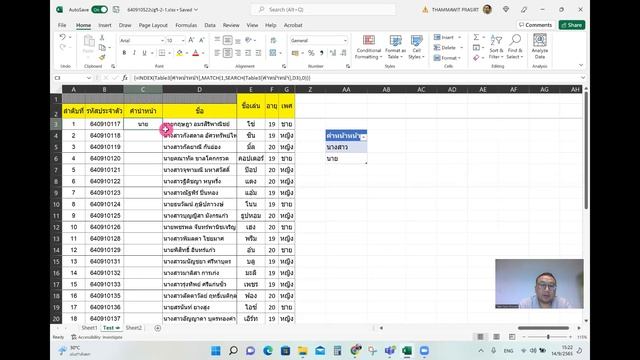Select the Format Painter brush
Screen dimensions: 640x360
click(102, 57)
